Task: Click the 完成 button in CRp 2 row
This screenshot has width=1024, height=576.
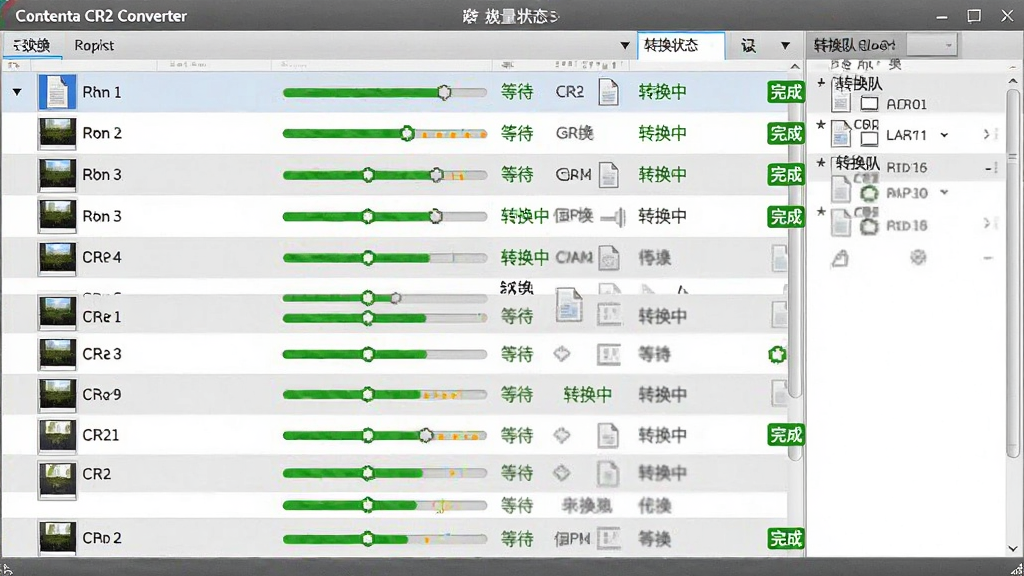Action: click(x=786, y=539)
